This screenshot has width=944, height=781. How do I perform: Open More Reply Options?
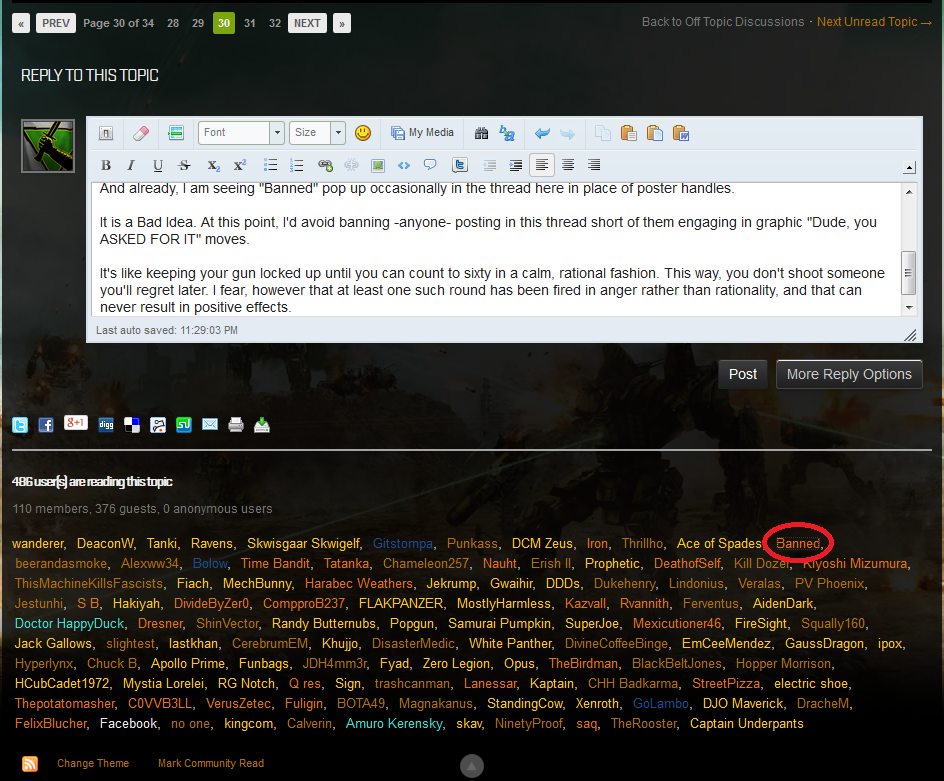[x=849, y=375]
